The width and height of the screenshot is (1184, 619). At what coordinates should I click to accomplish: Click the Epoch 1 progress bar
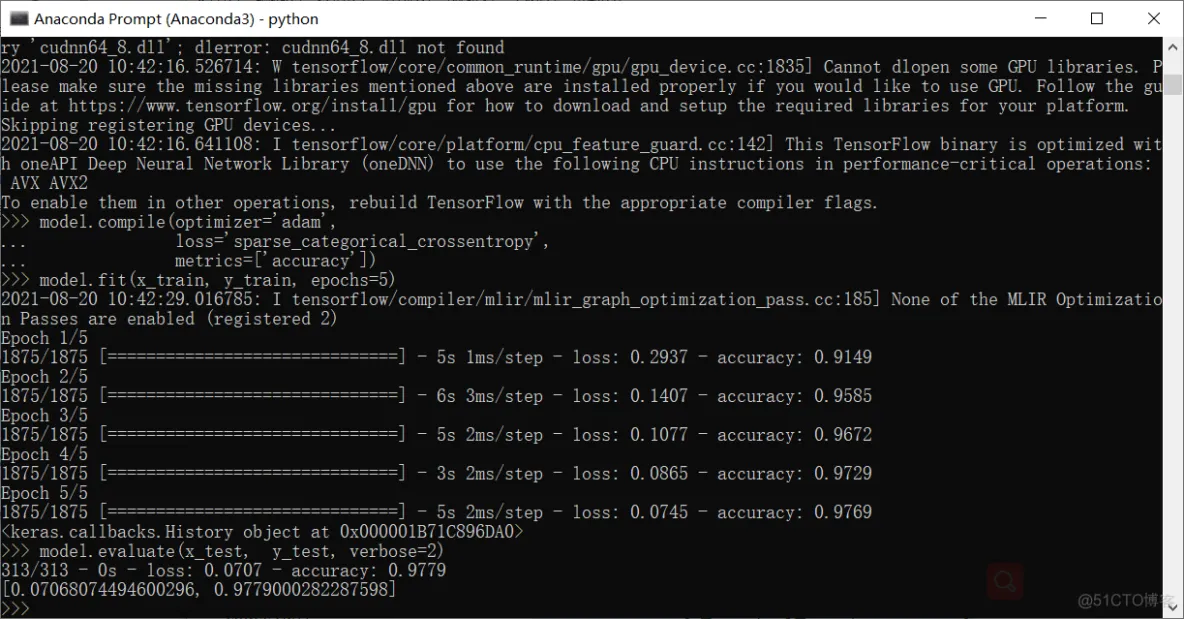[x=253, y=357]
